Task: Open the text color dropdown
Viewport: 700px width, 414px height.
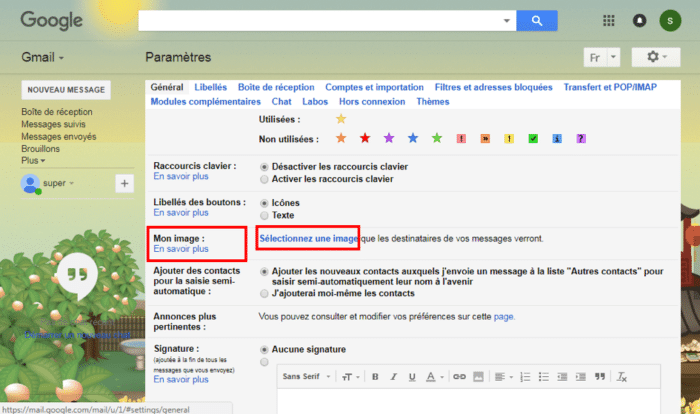Action: (x=434, y=377)
